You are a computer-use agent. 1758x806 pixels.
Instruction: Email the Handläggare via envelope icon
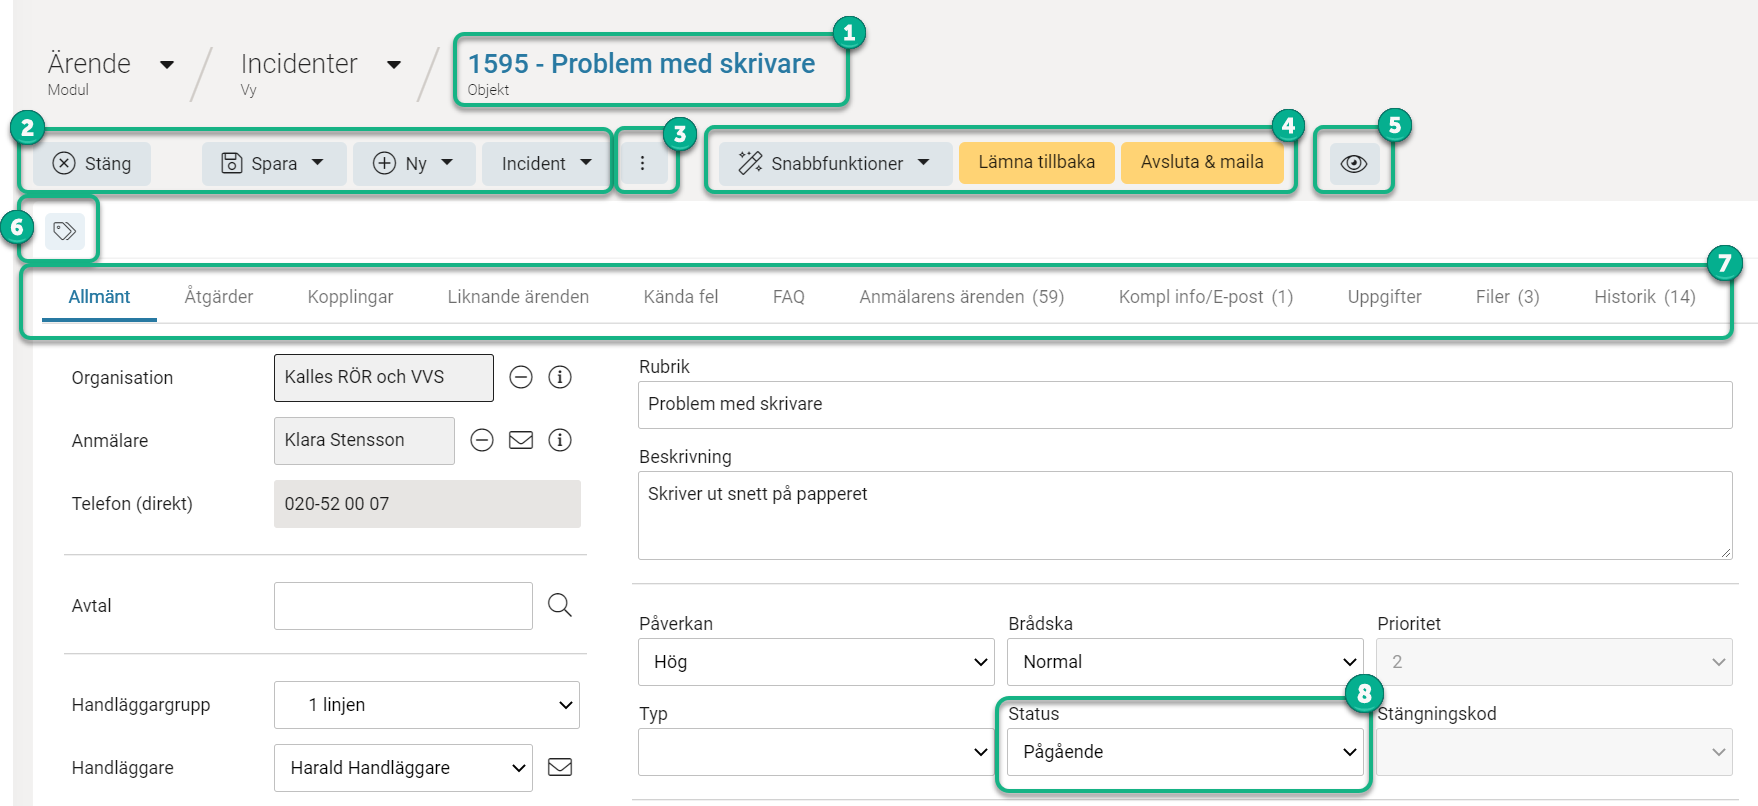pos(560,767)
